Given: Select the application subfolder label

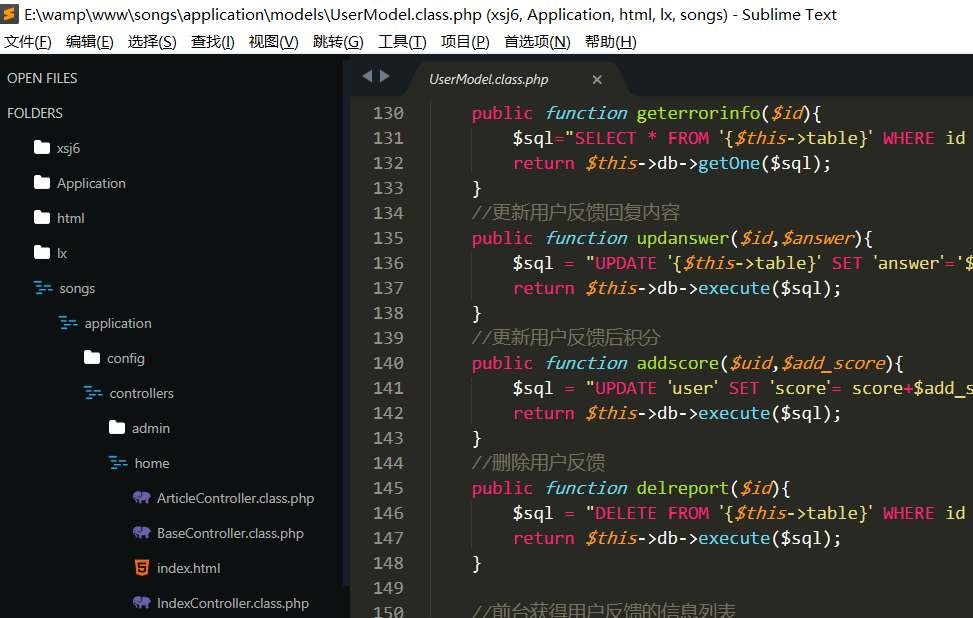Looking at the screenshot, I should point(118,323).
